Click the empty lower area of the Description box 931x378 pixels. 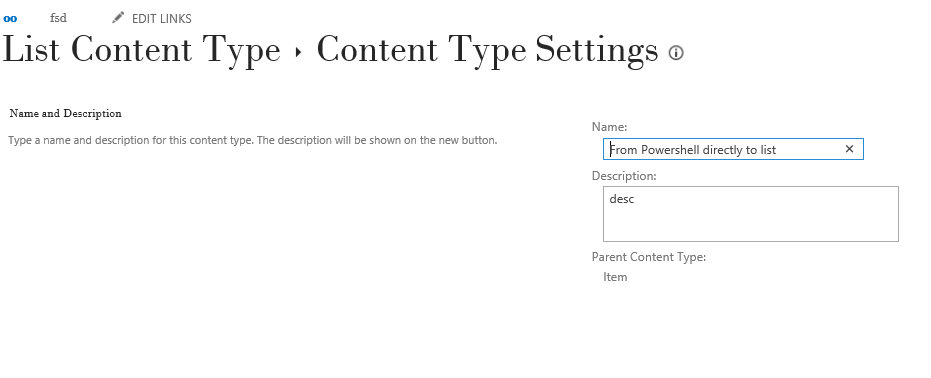pos(750,225)
